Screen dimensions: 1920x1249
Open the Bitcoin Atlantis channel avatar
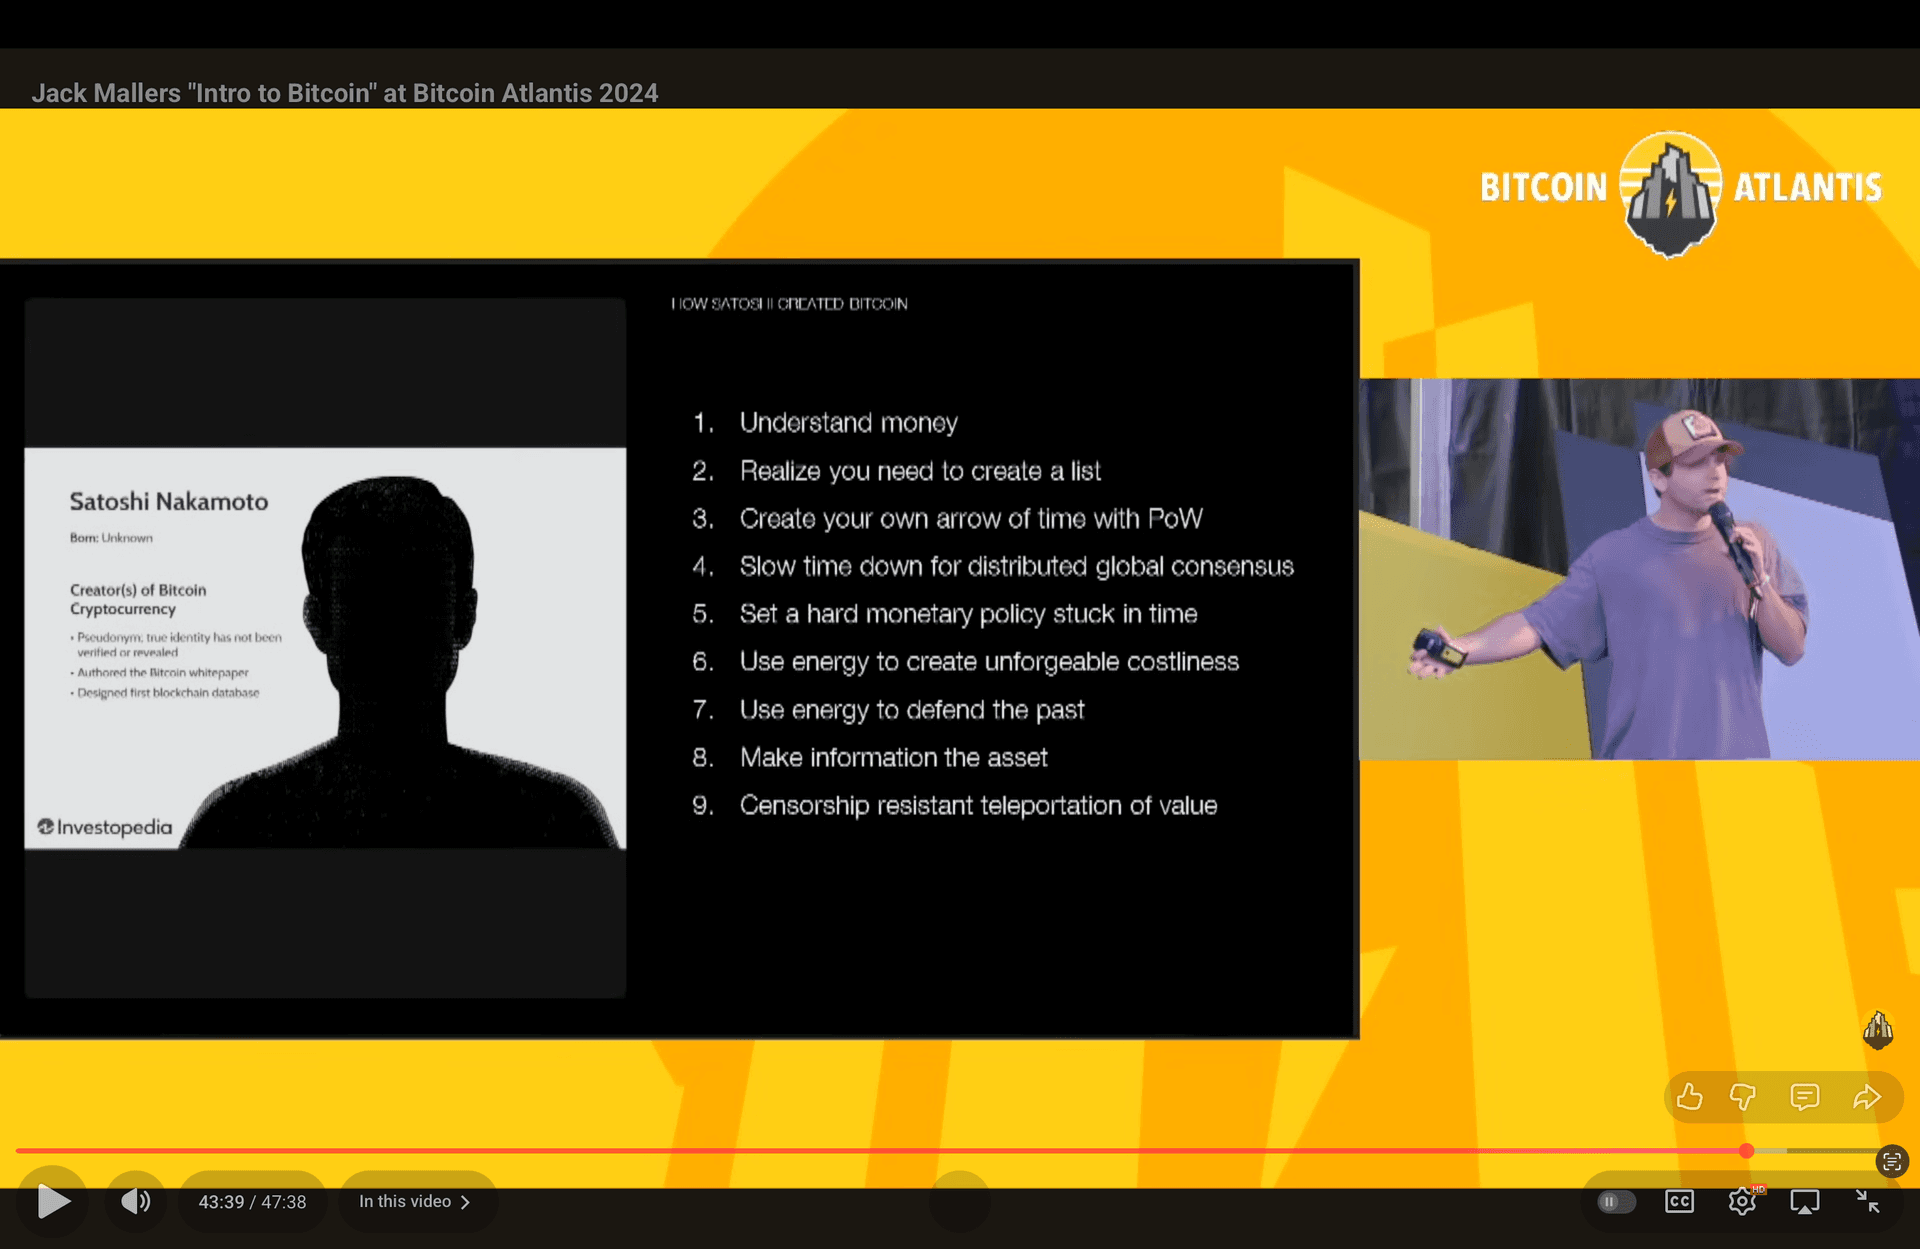pos(1877,1030)
